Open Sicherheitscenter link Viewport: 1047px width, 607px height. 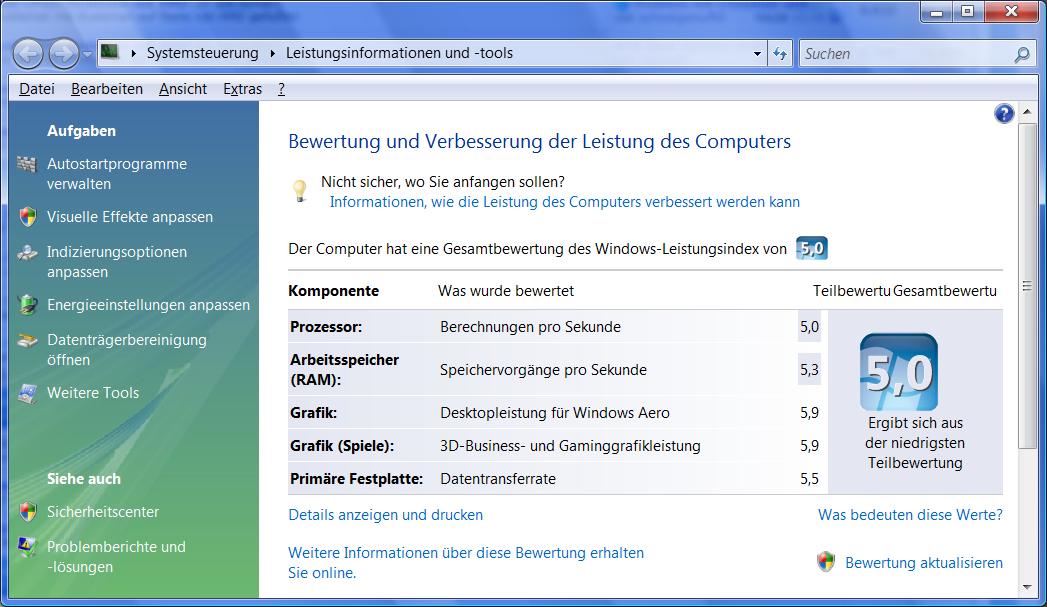click(103, 512)
